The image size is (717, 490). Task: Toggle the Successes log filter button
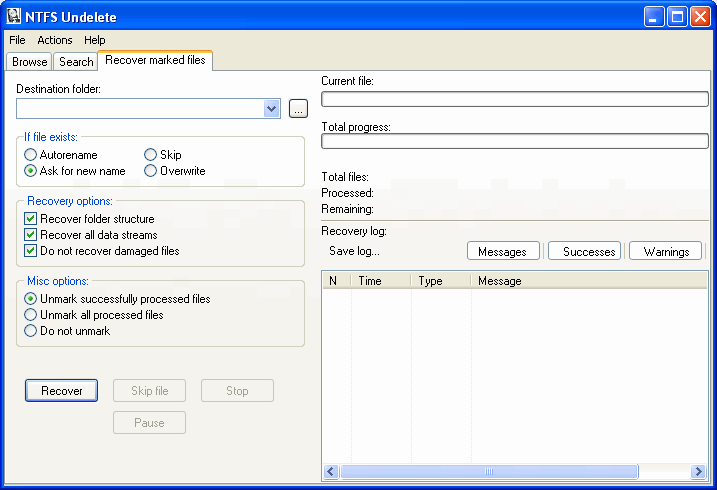pos(584,251)
